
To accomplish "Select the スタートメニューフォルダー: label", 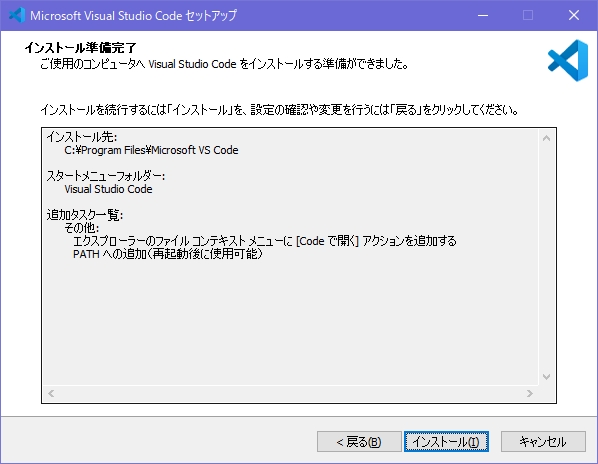I will pos(106,176).
